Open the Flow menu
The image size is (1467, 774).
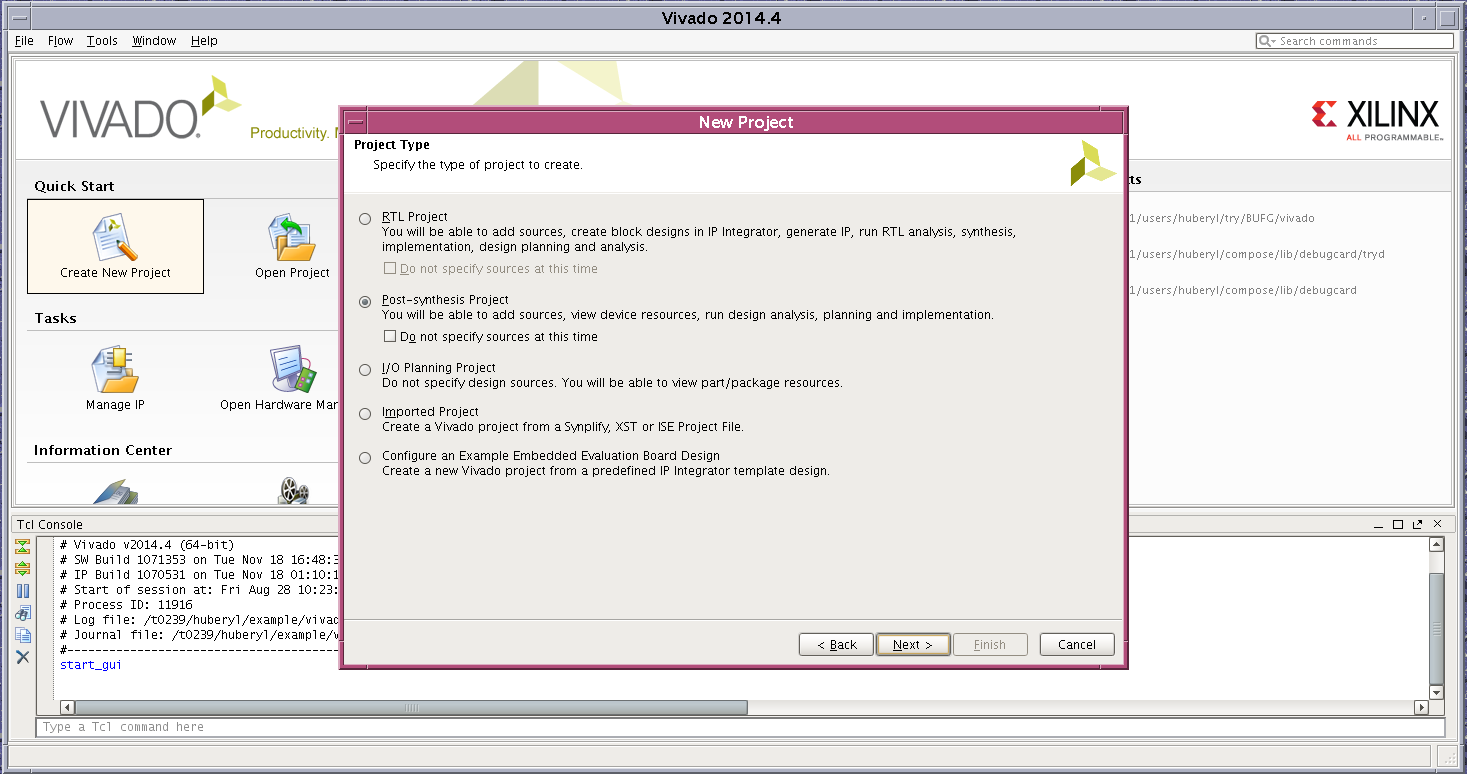tap(60, 41)
